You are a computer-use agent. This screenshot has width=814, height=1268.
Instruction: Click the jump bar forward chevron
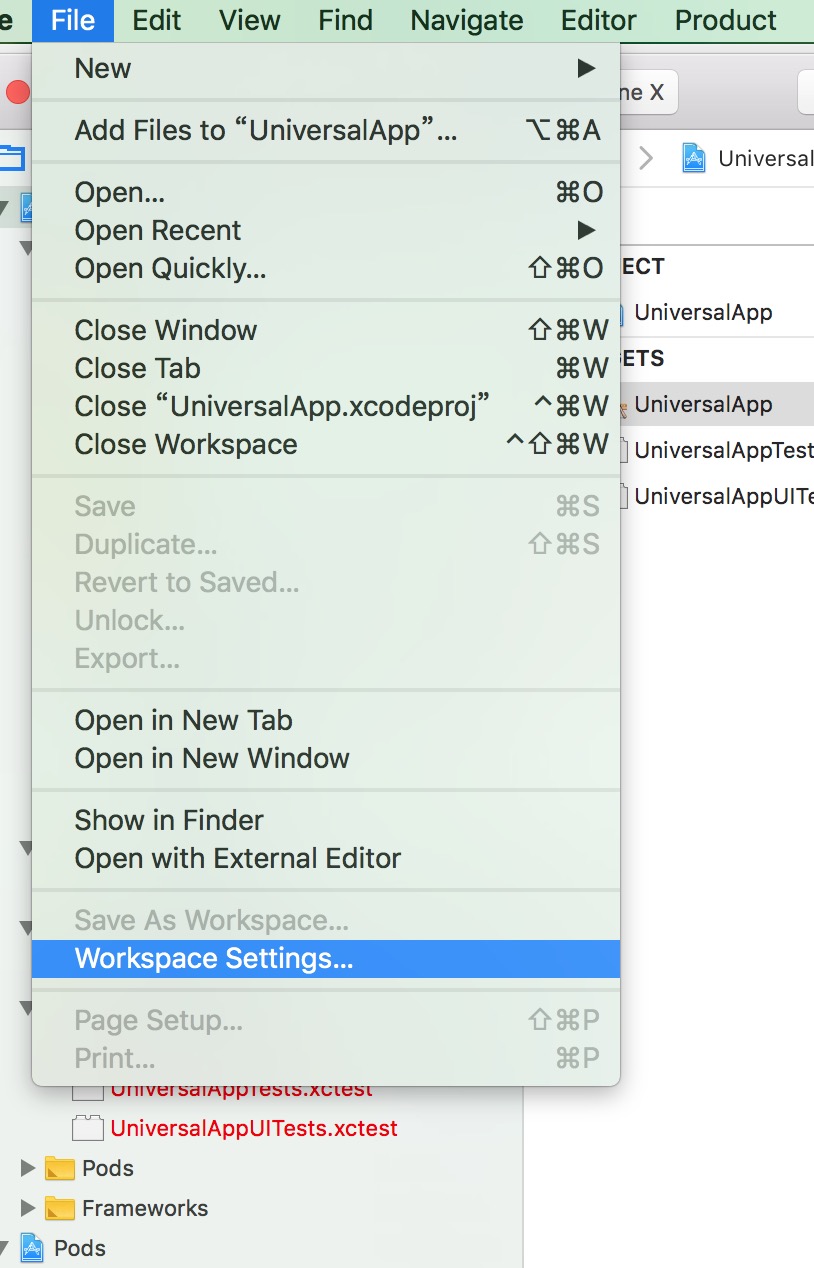(x=646, y=158)
